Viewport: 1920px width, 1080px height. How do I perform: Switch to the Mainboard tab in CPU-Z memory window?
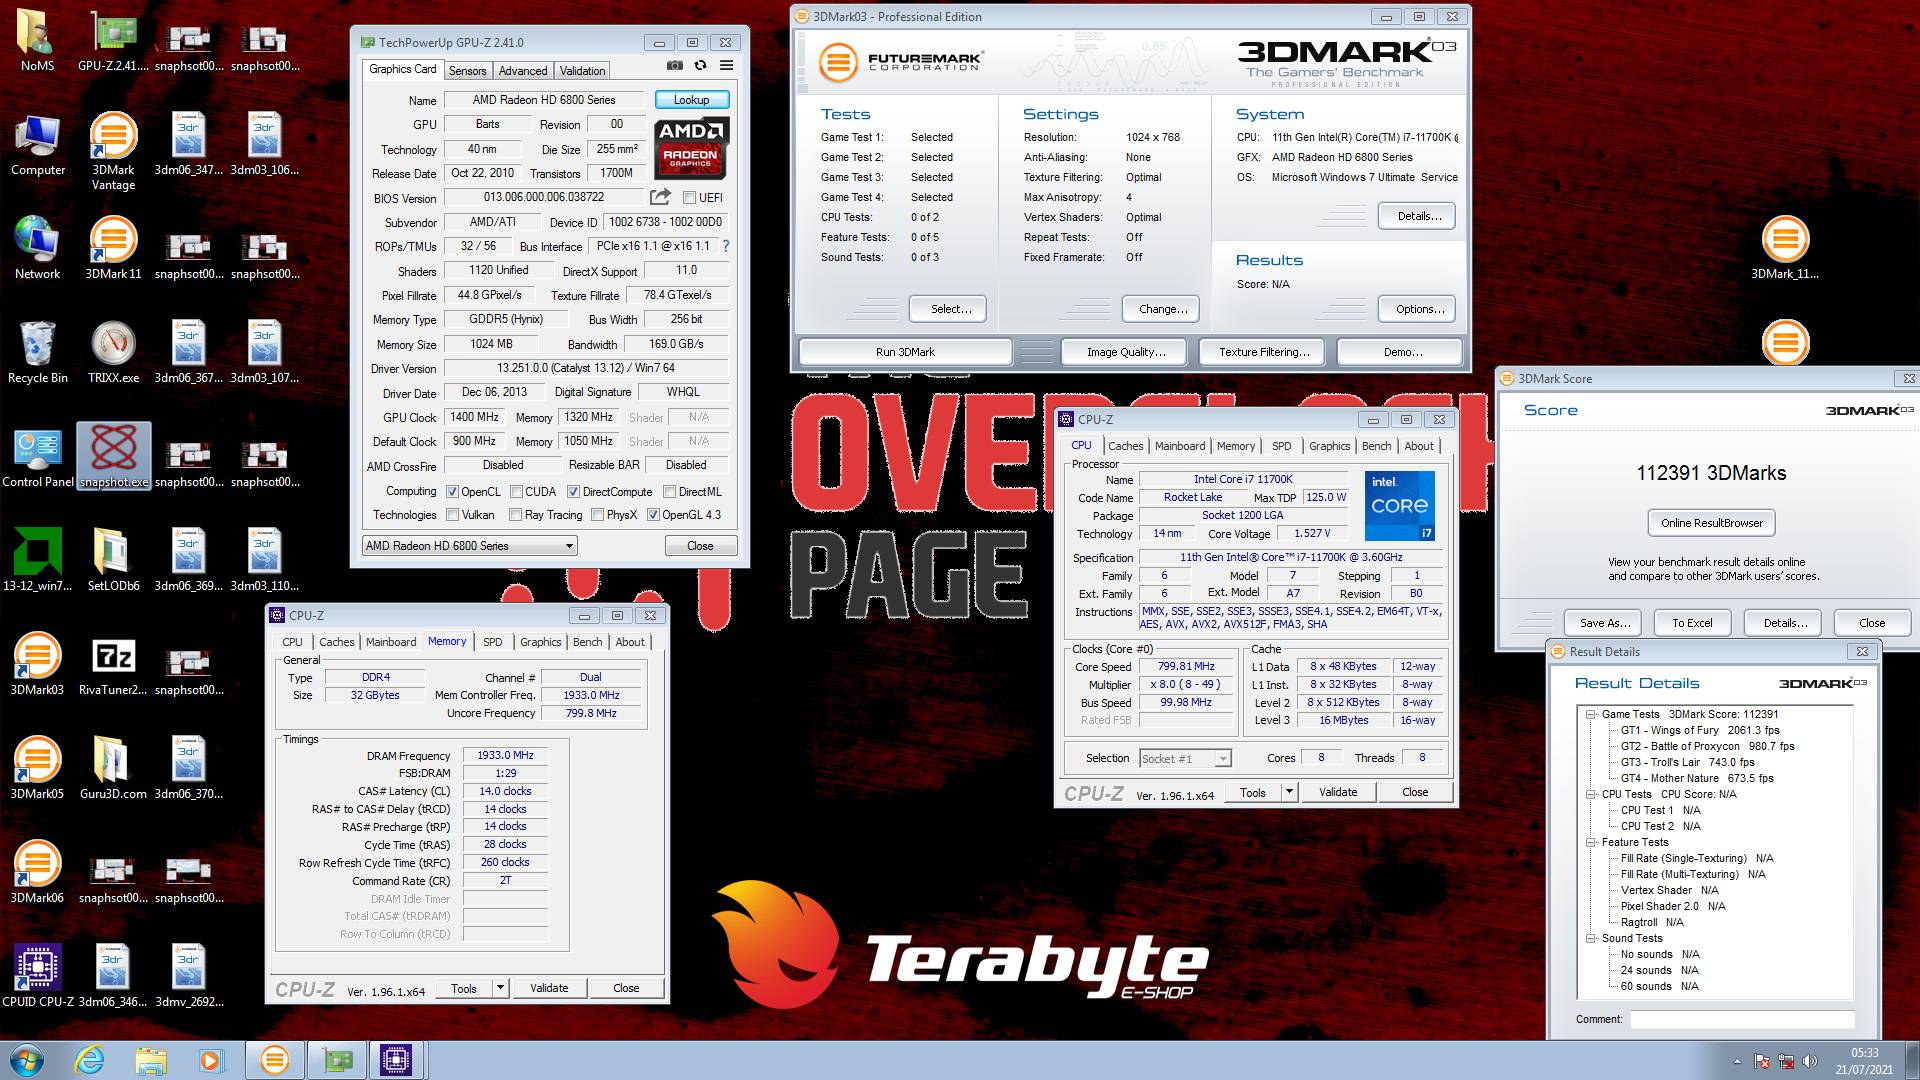coord(390,642)
